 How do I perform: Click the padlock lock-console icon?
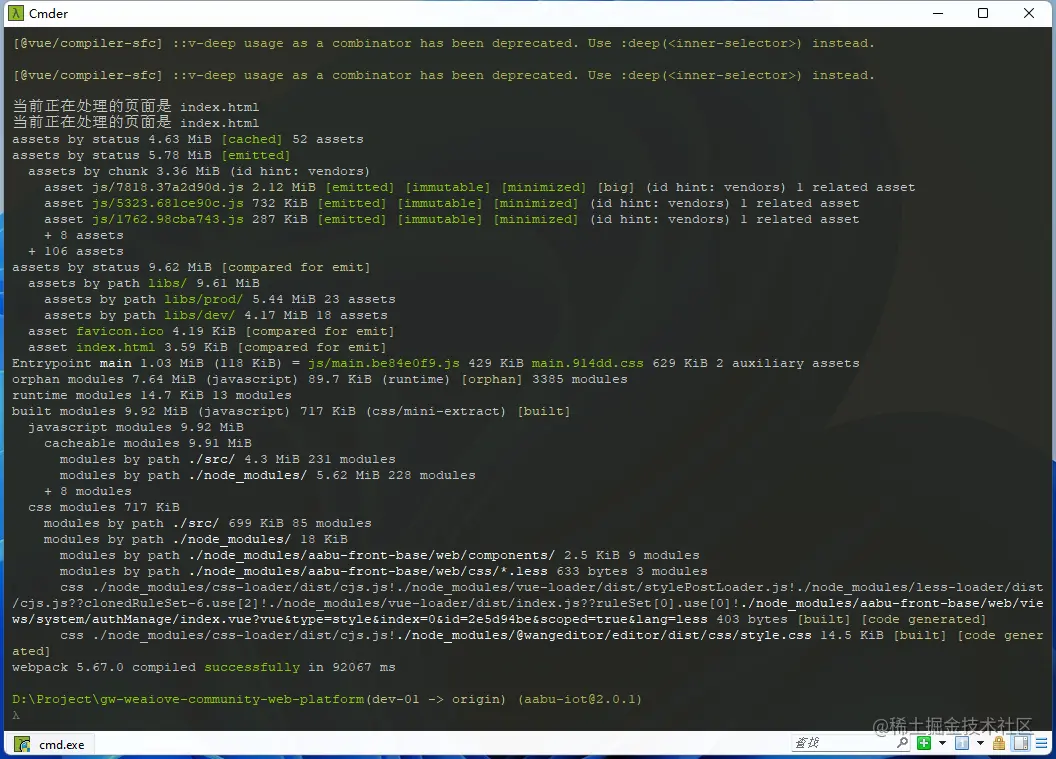click(999, 743)
